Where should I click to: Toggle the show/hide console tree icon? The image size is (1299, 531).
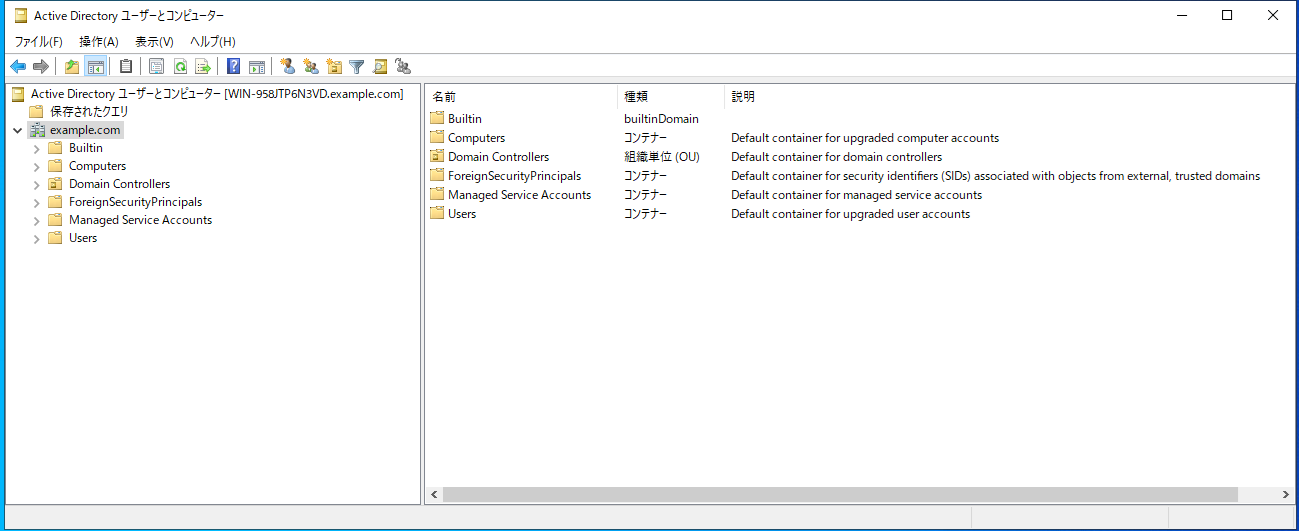(x=95, y=67)
